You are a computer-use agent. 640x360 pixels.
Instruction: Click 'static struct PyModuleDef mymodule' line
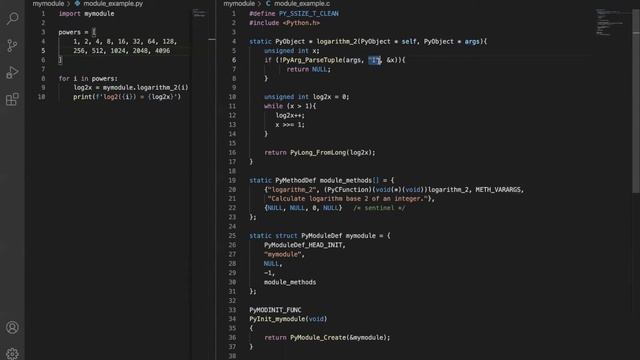320,236
